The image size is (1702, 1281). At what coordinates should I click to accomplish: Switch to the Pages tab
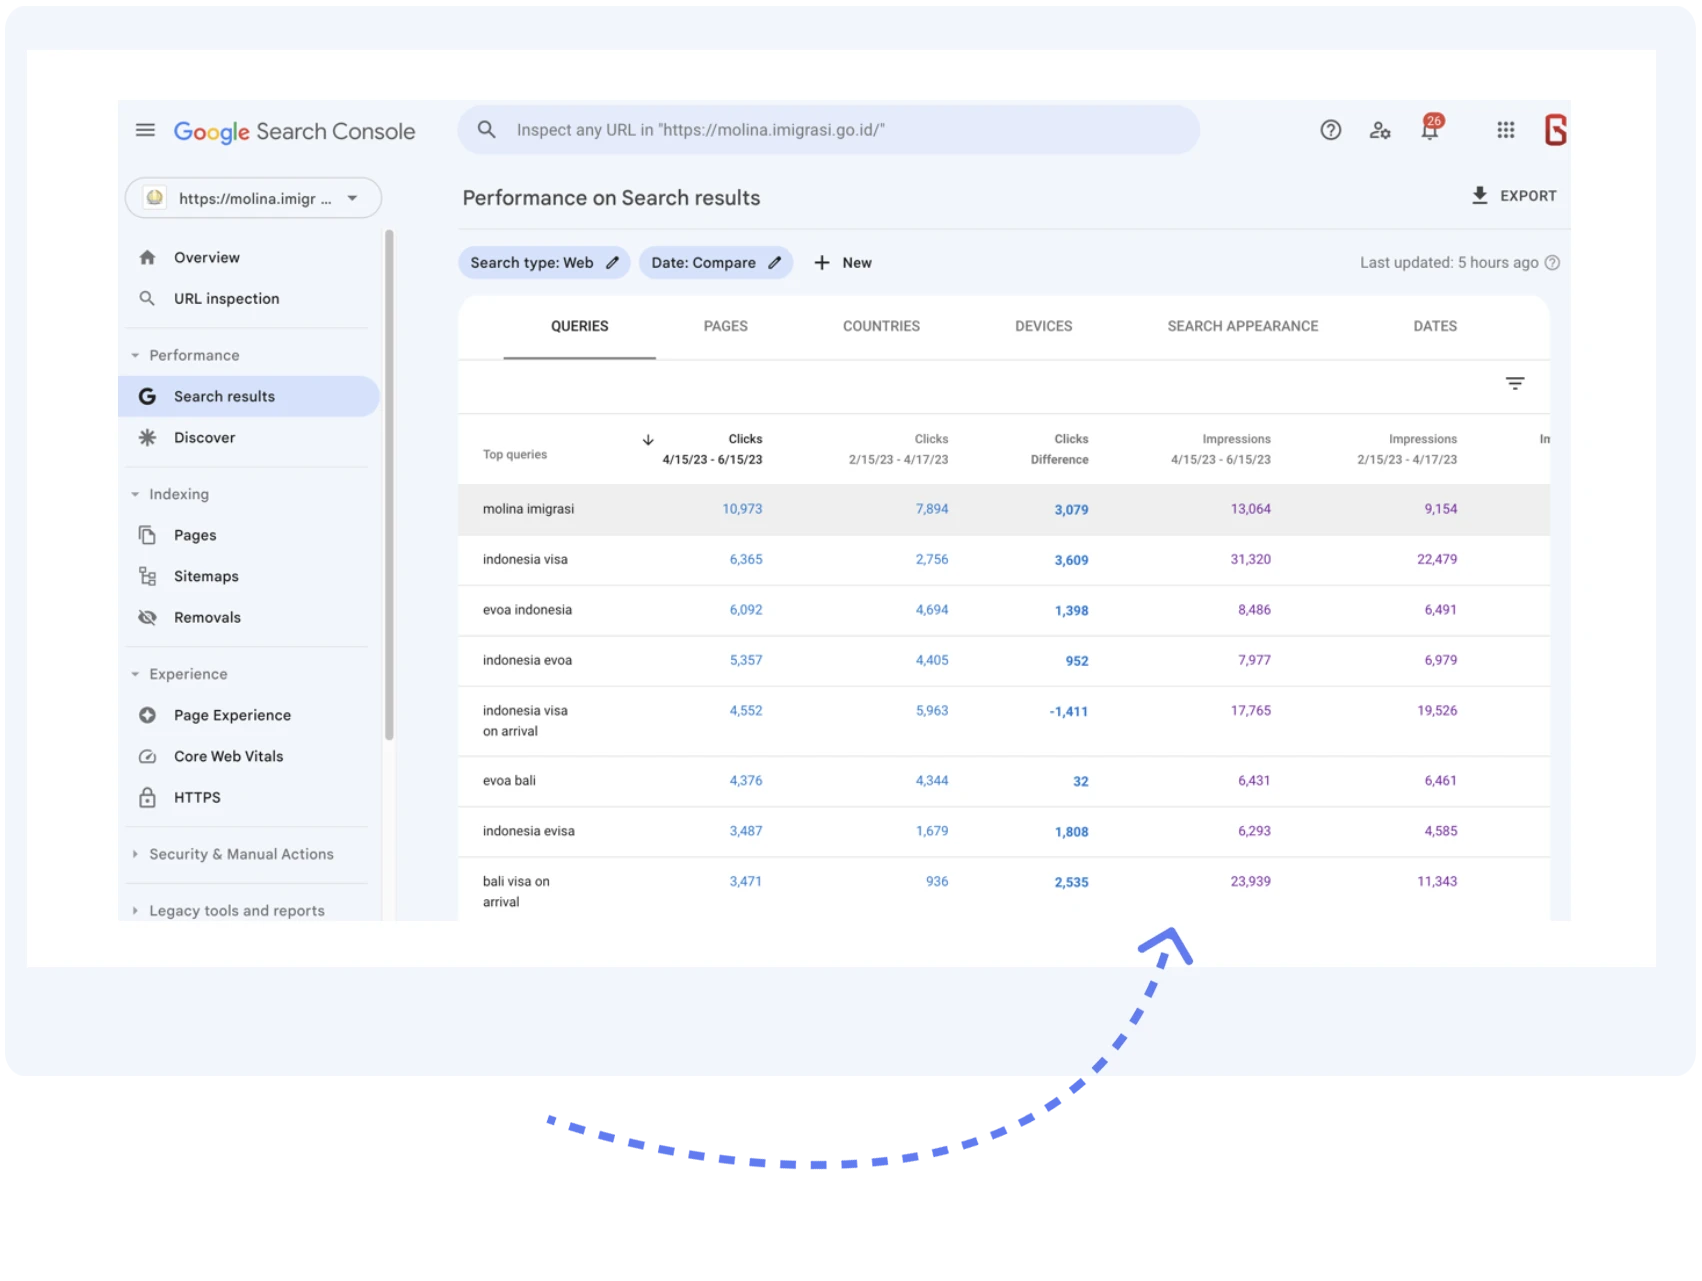click(x=725, y=326)
